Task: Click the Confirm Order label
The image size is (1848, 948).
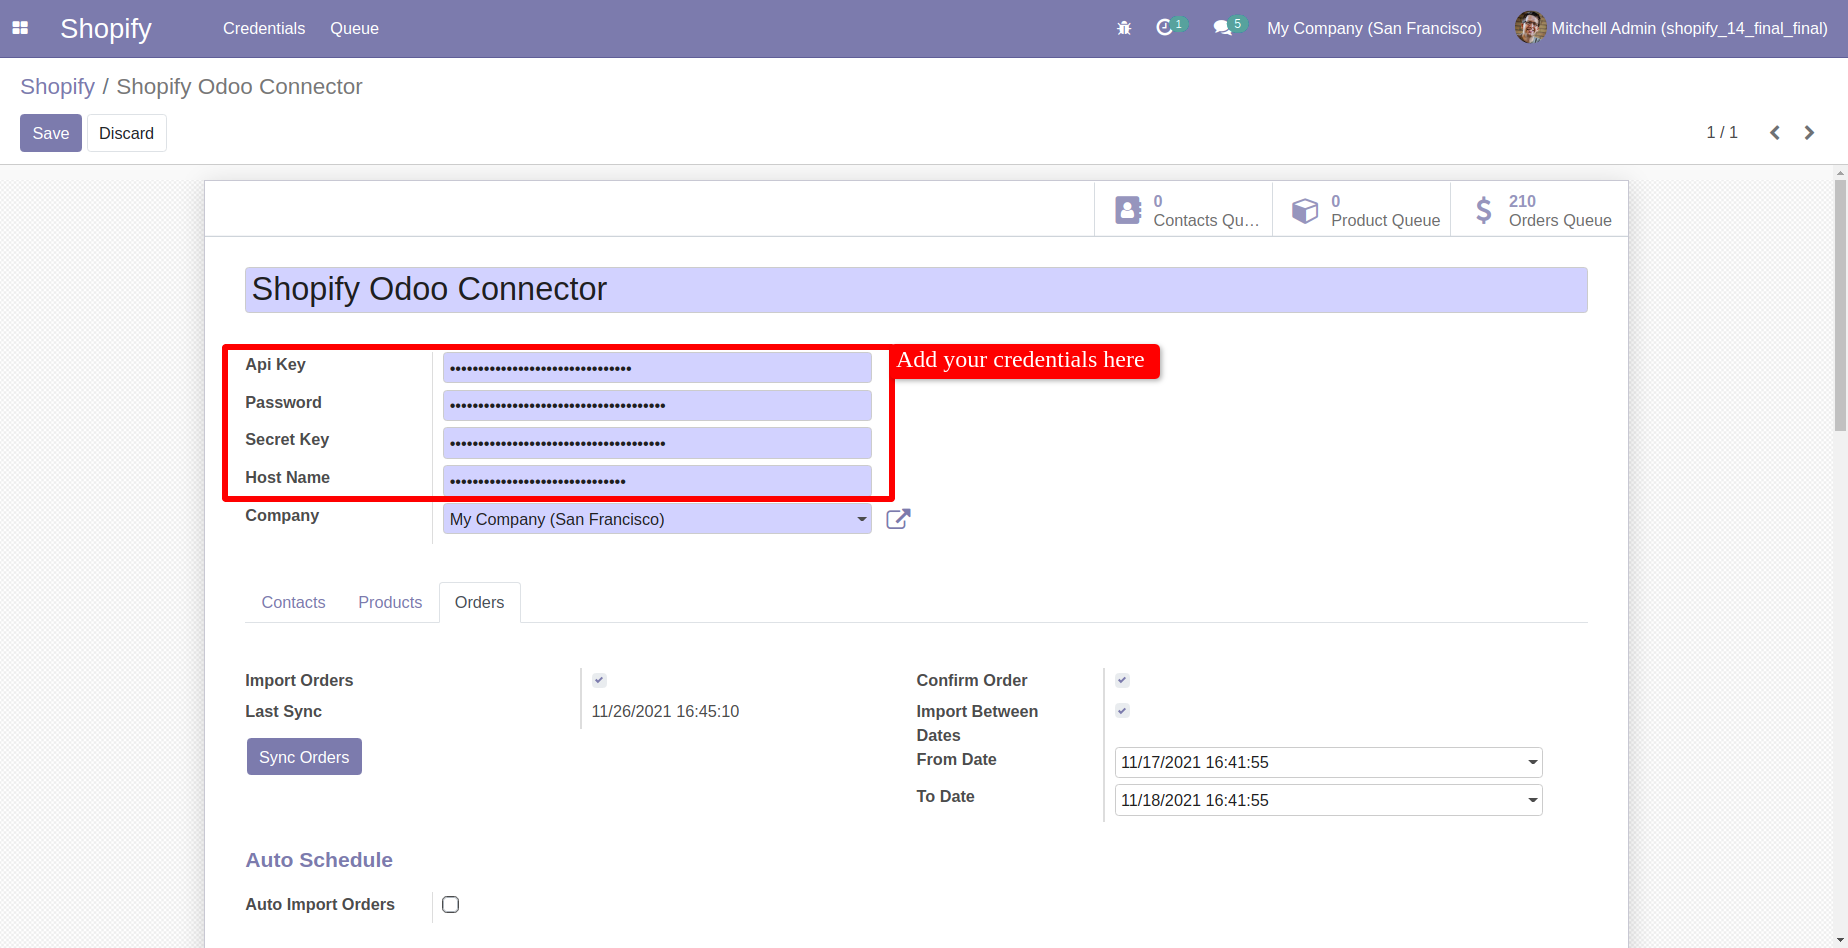Action: coord(972,680)
